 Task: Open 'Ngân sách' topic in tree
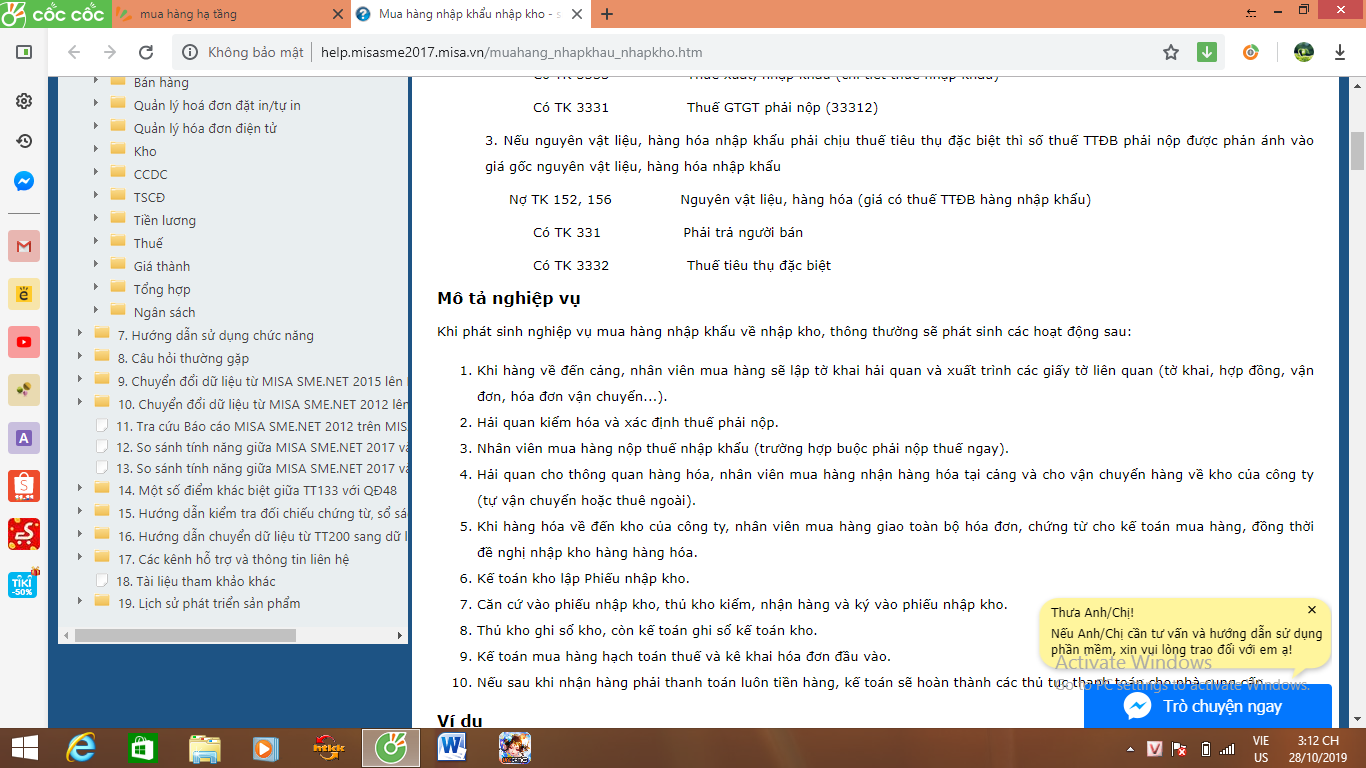pos(165,312)
